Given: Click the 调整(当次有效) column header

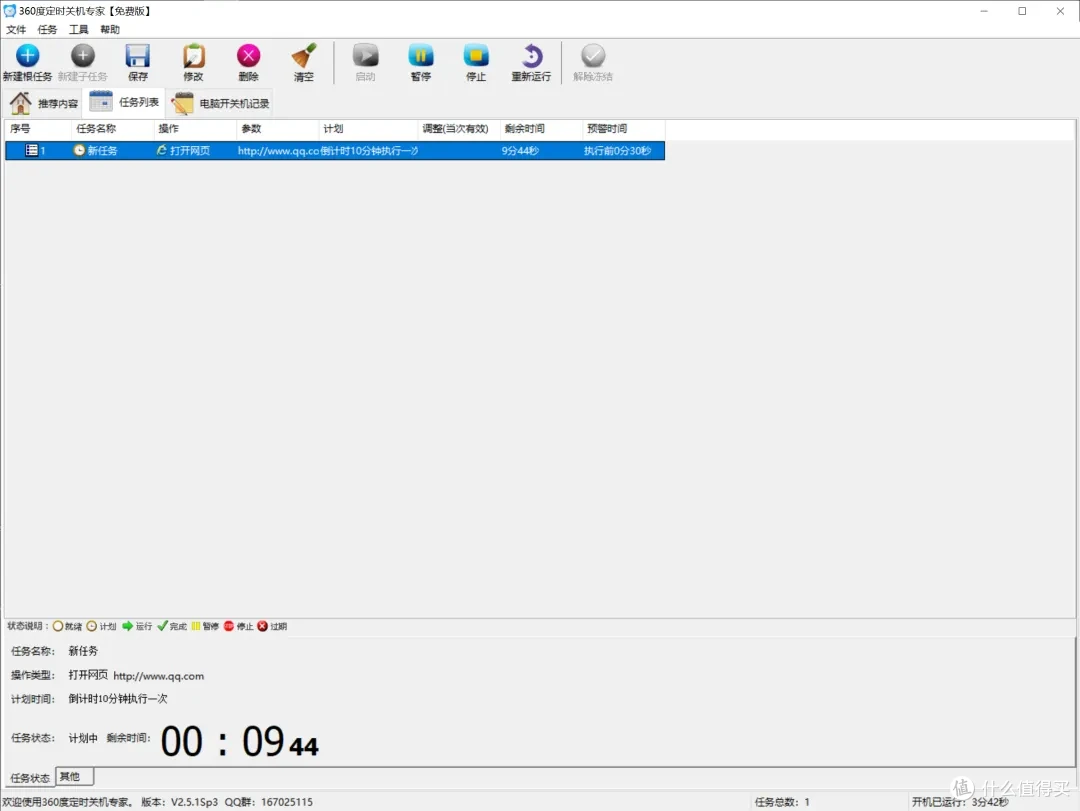Looking at the screenshot, I should click(x=459, y=129).
